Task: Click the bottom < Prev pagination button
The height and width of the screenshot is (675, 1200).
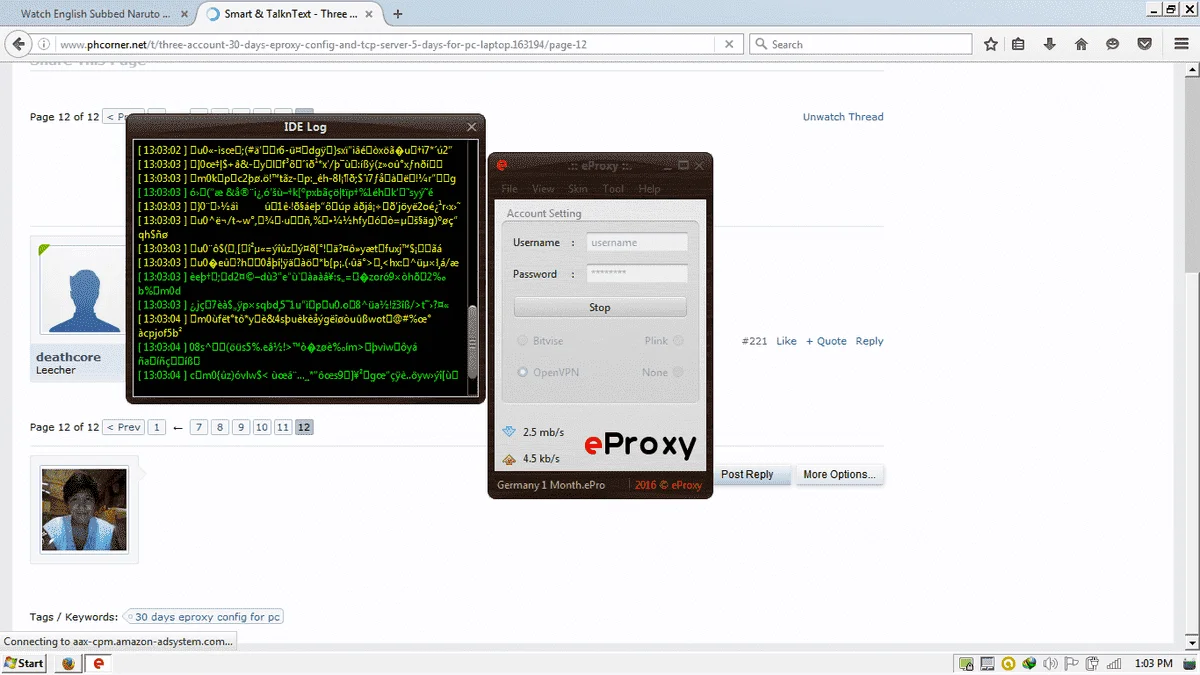Action: (x=124, y=427)
